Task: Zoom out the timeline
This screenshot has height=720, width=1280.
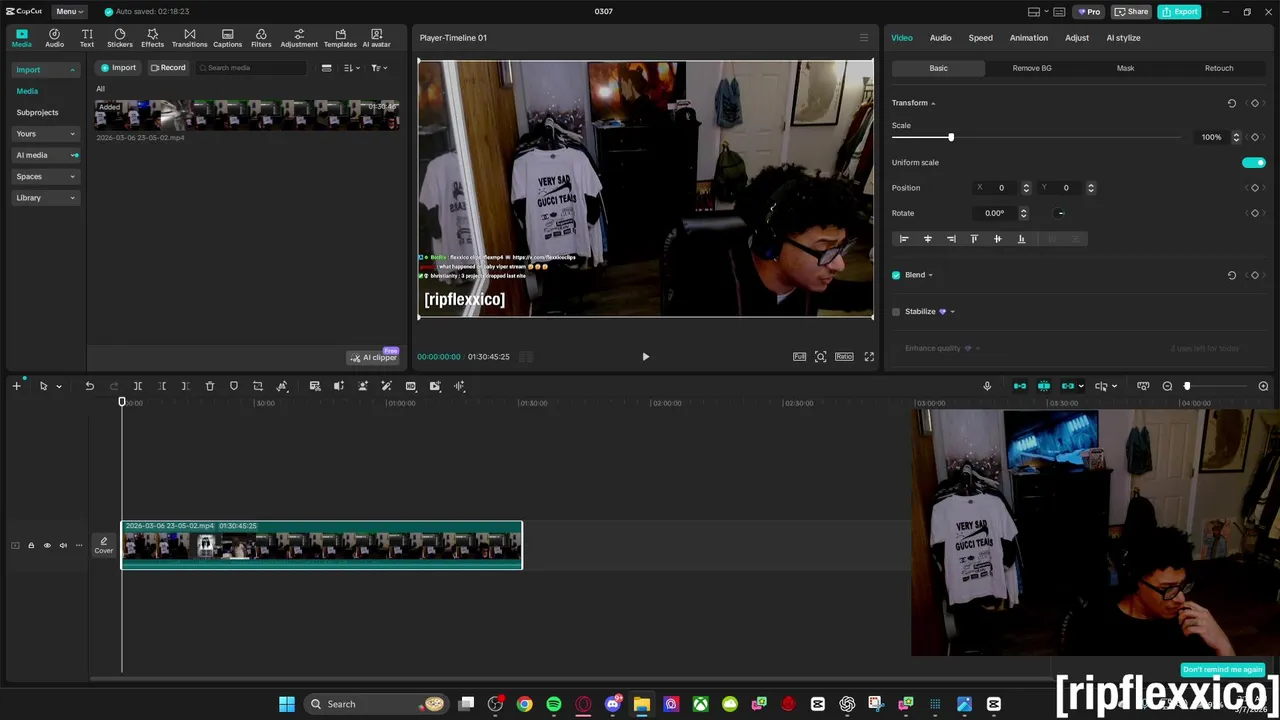Action: coord(1167,386)
